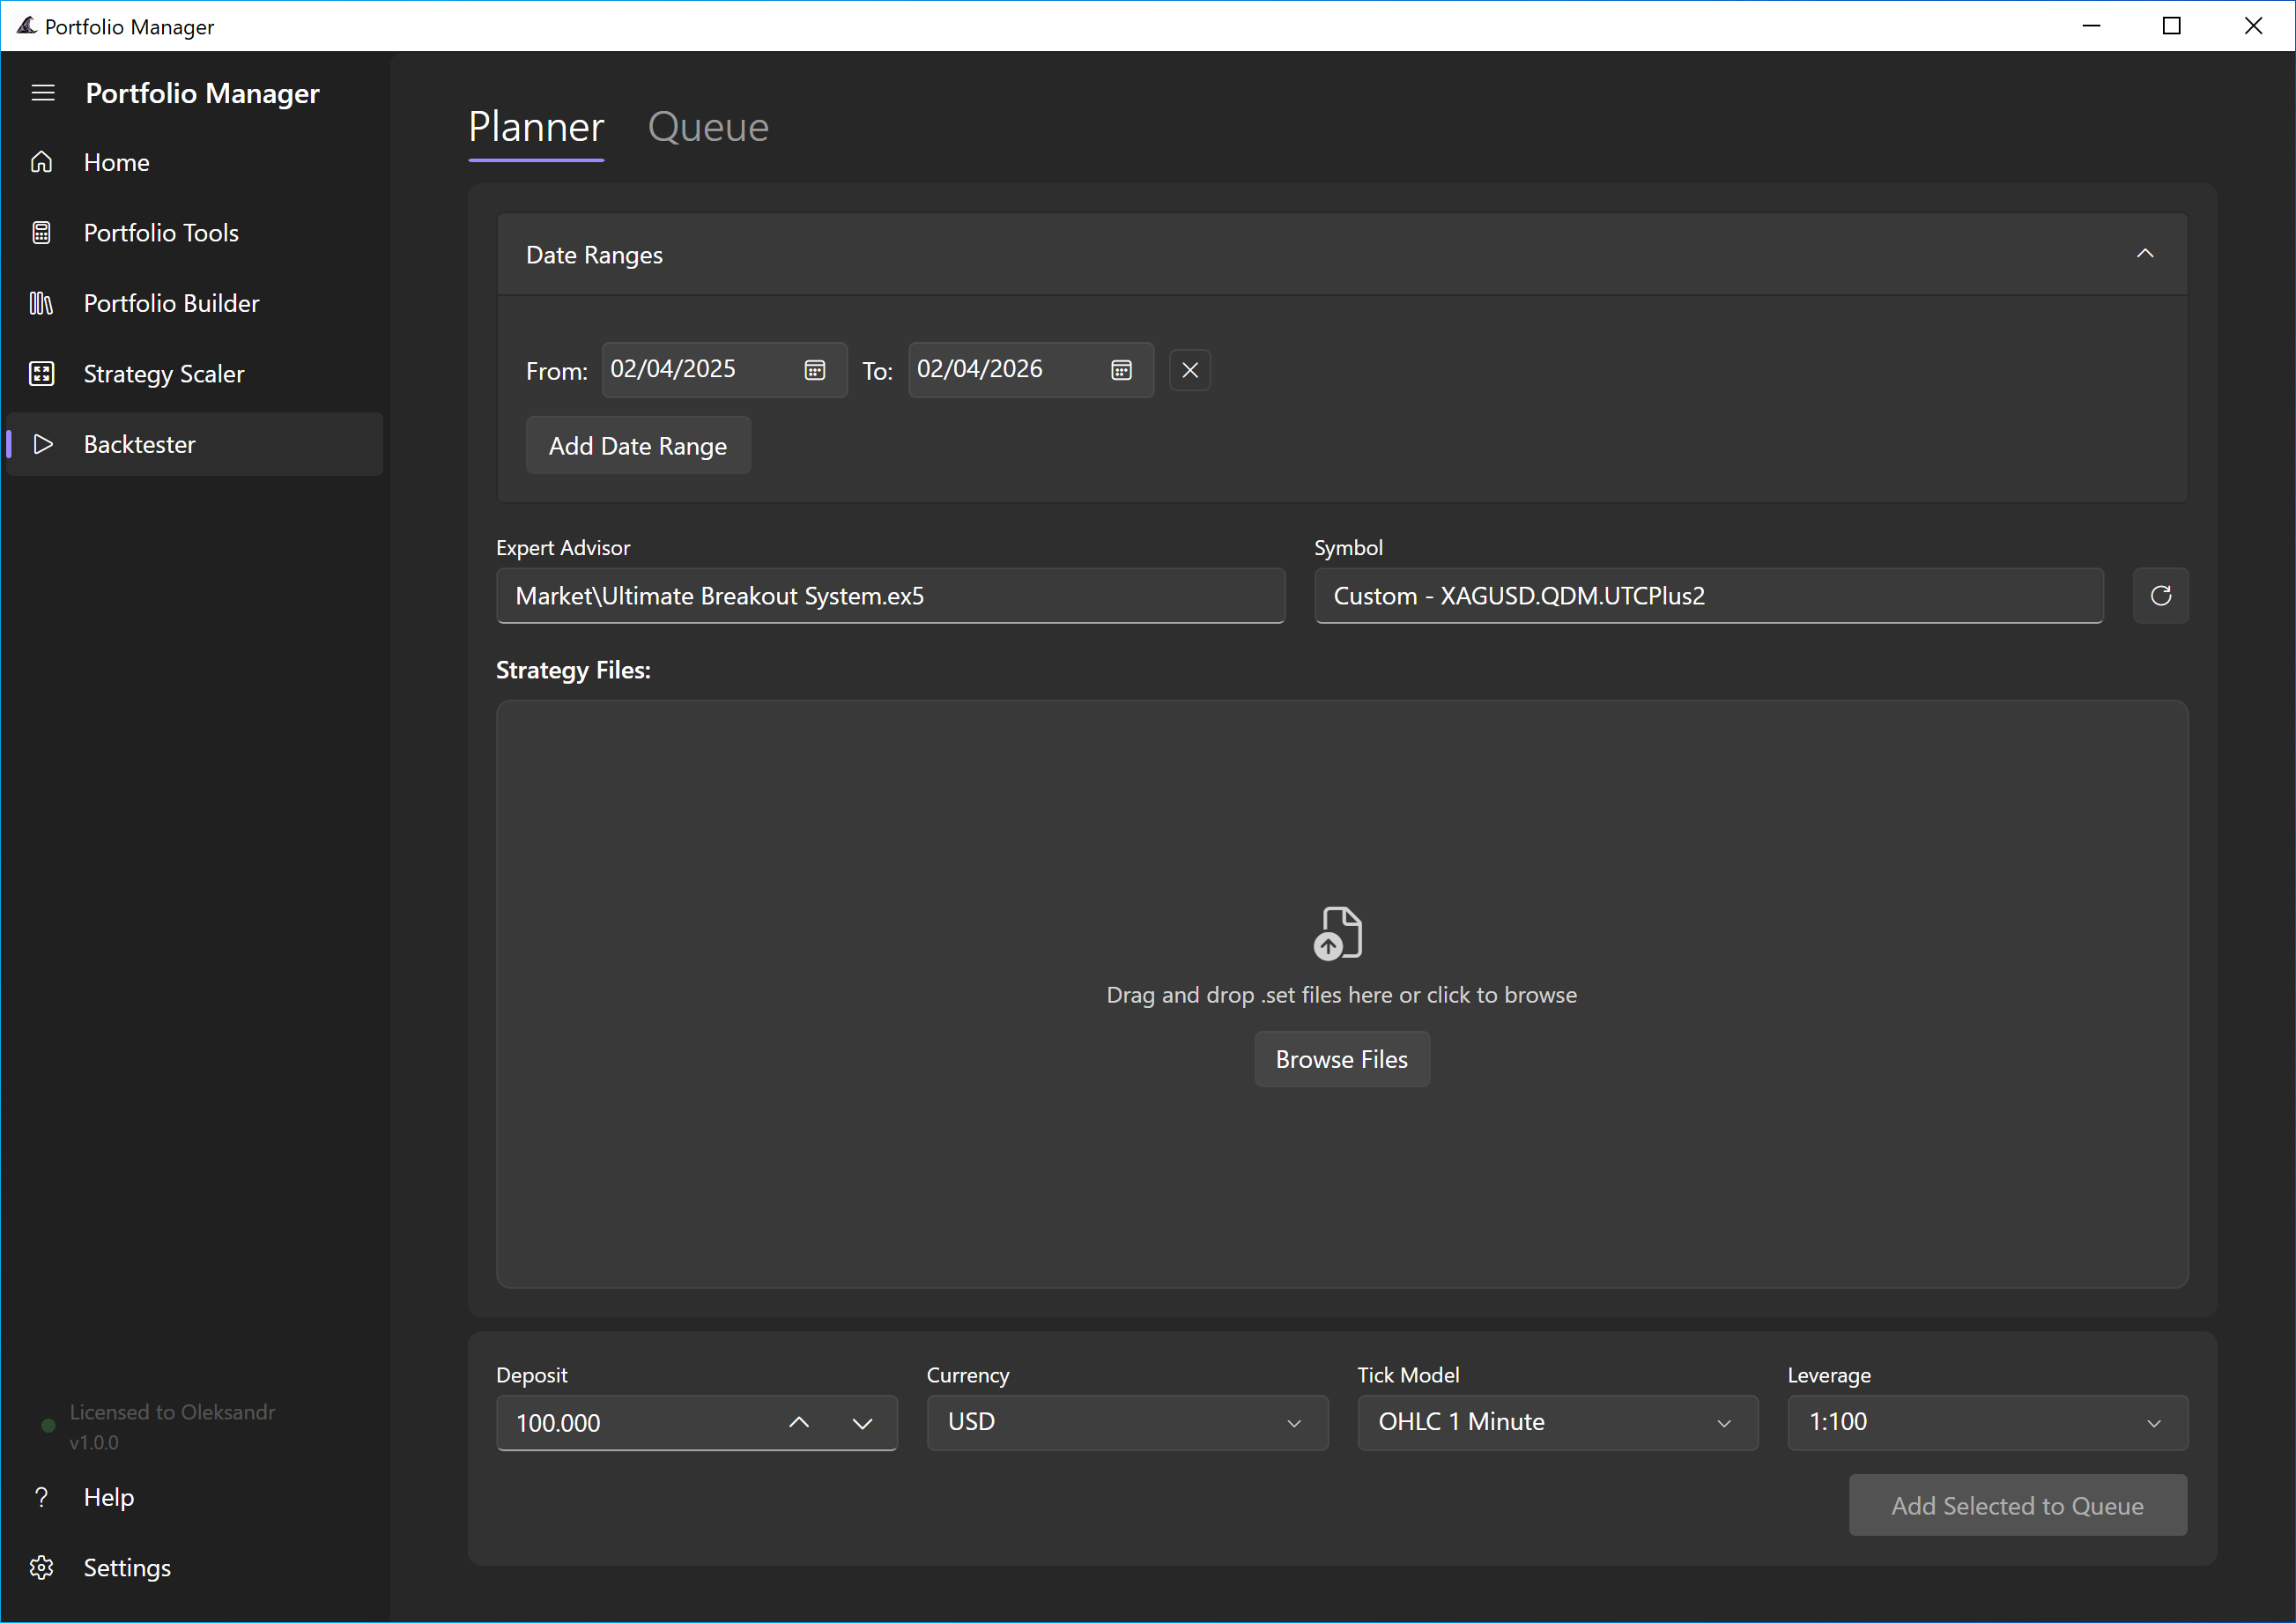Refresh the symbol list
The height and width of the screenshot is (1623, 2296).
click(2161, 596)
